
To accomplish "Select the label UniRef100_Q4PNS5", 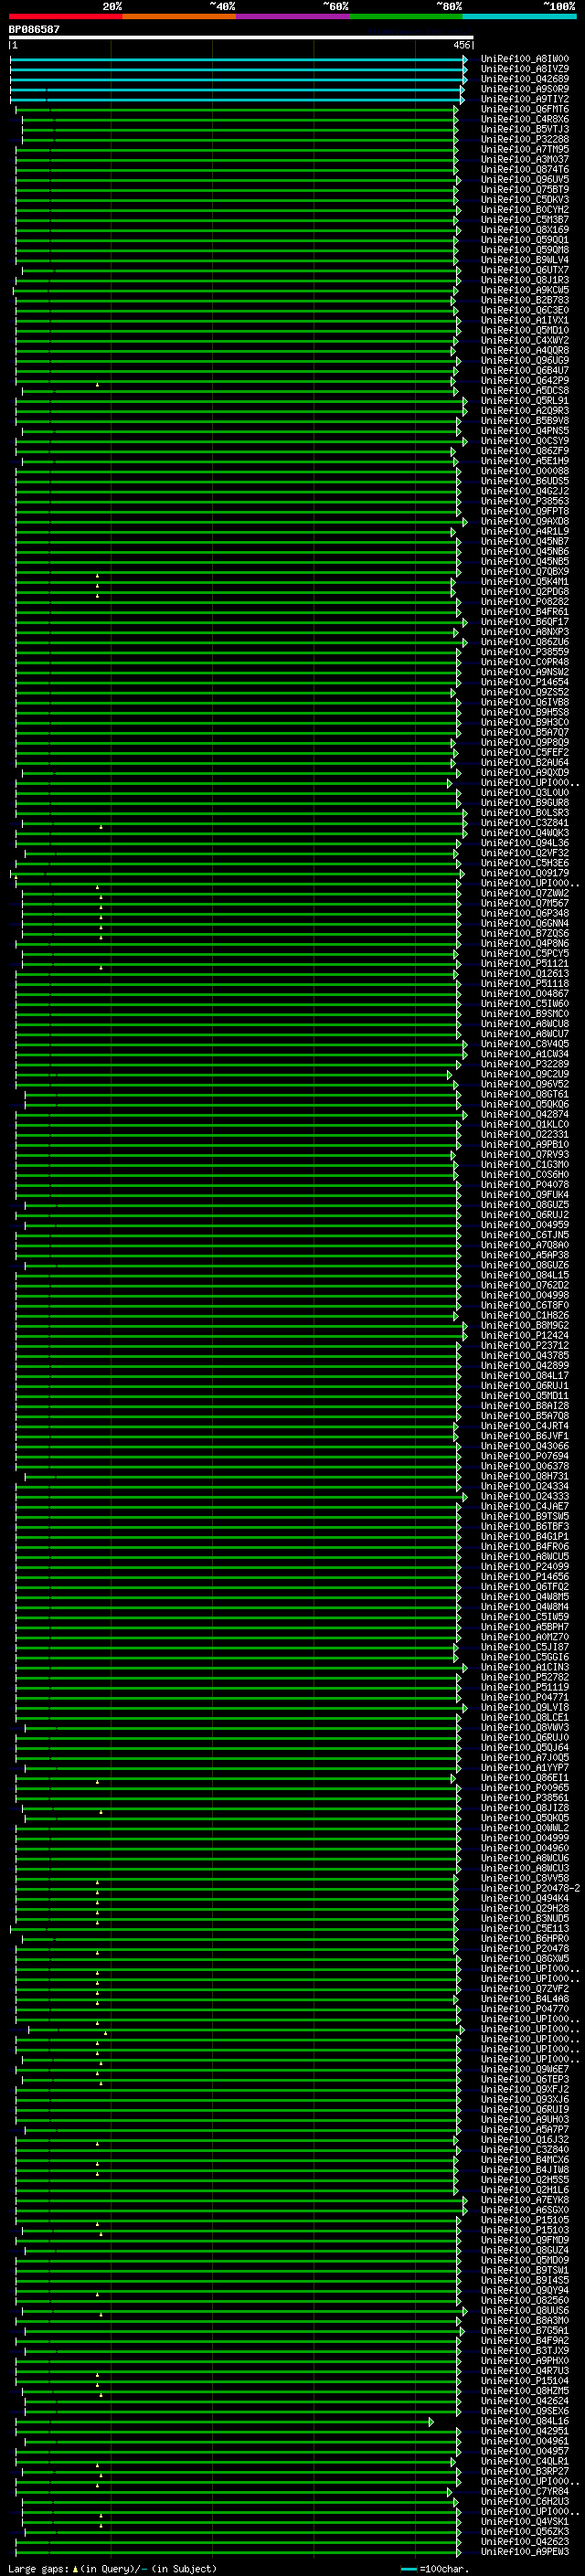I will [524, 431].
